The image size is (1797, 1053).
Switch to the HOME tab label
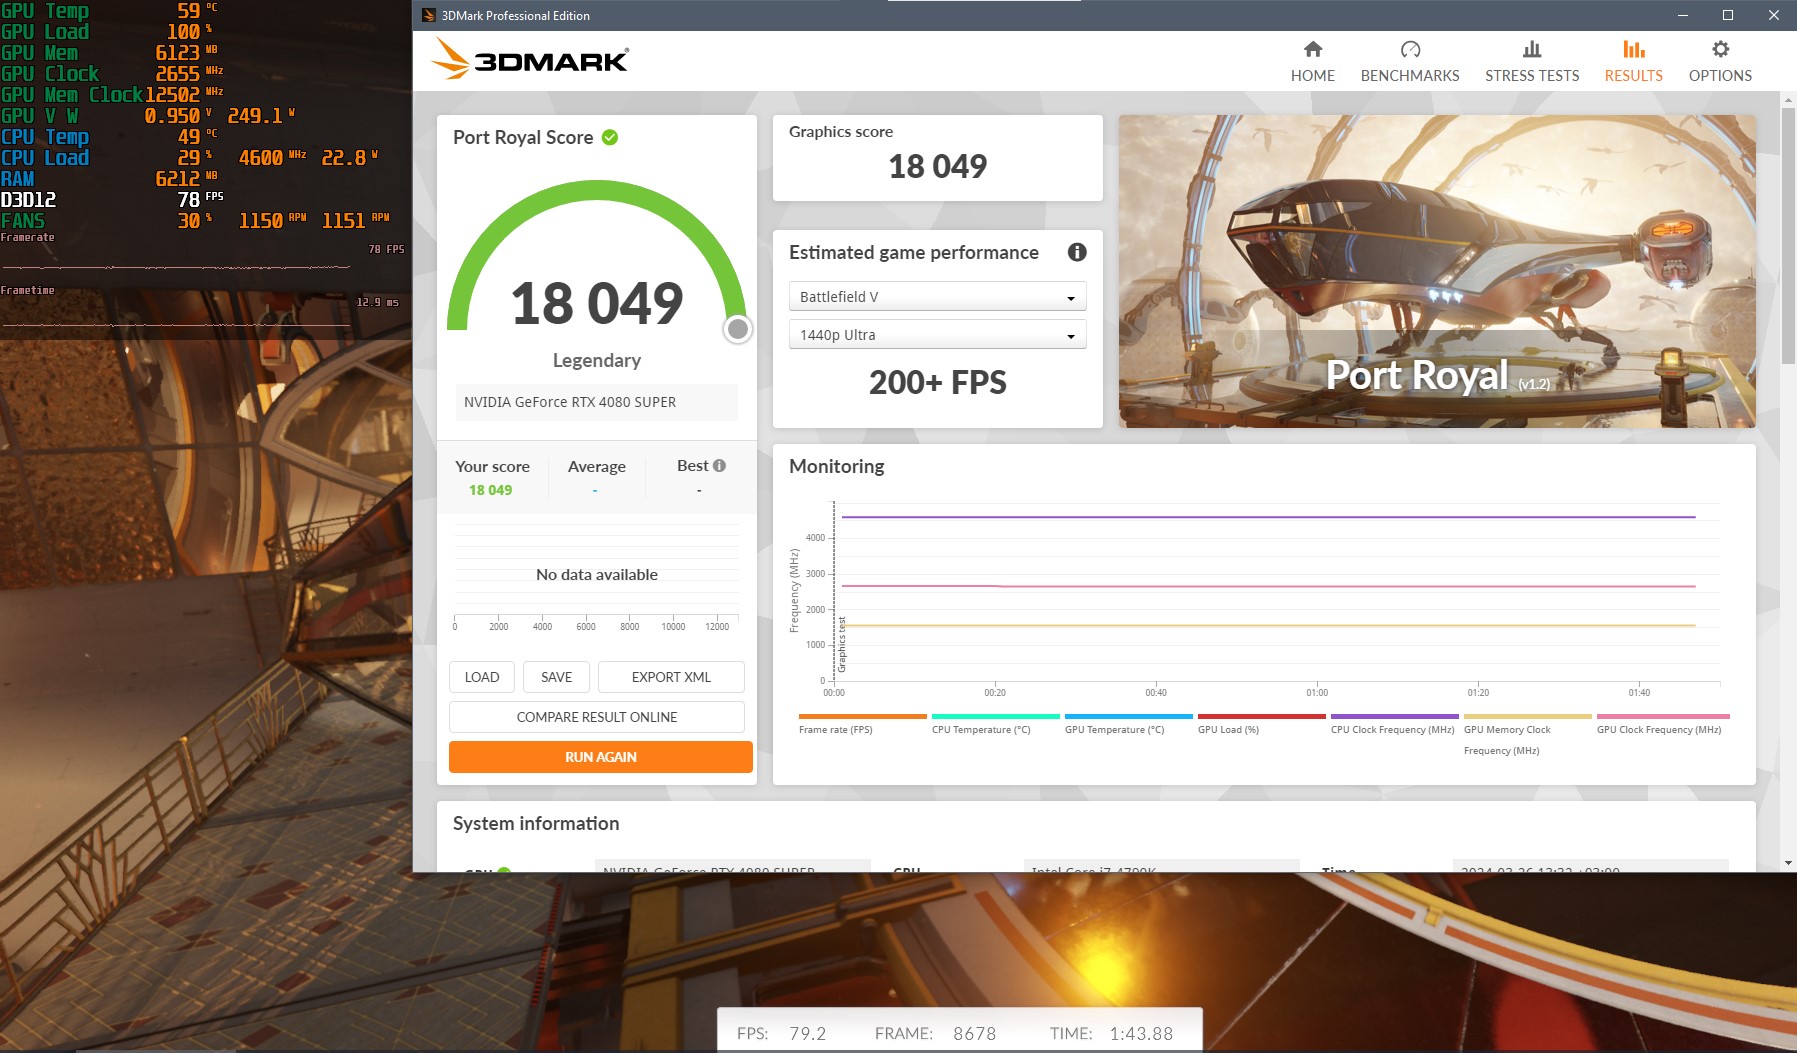[1313, 76]
